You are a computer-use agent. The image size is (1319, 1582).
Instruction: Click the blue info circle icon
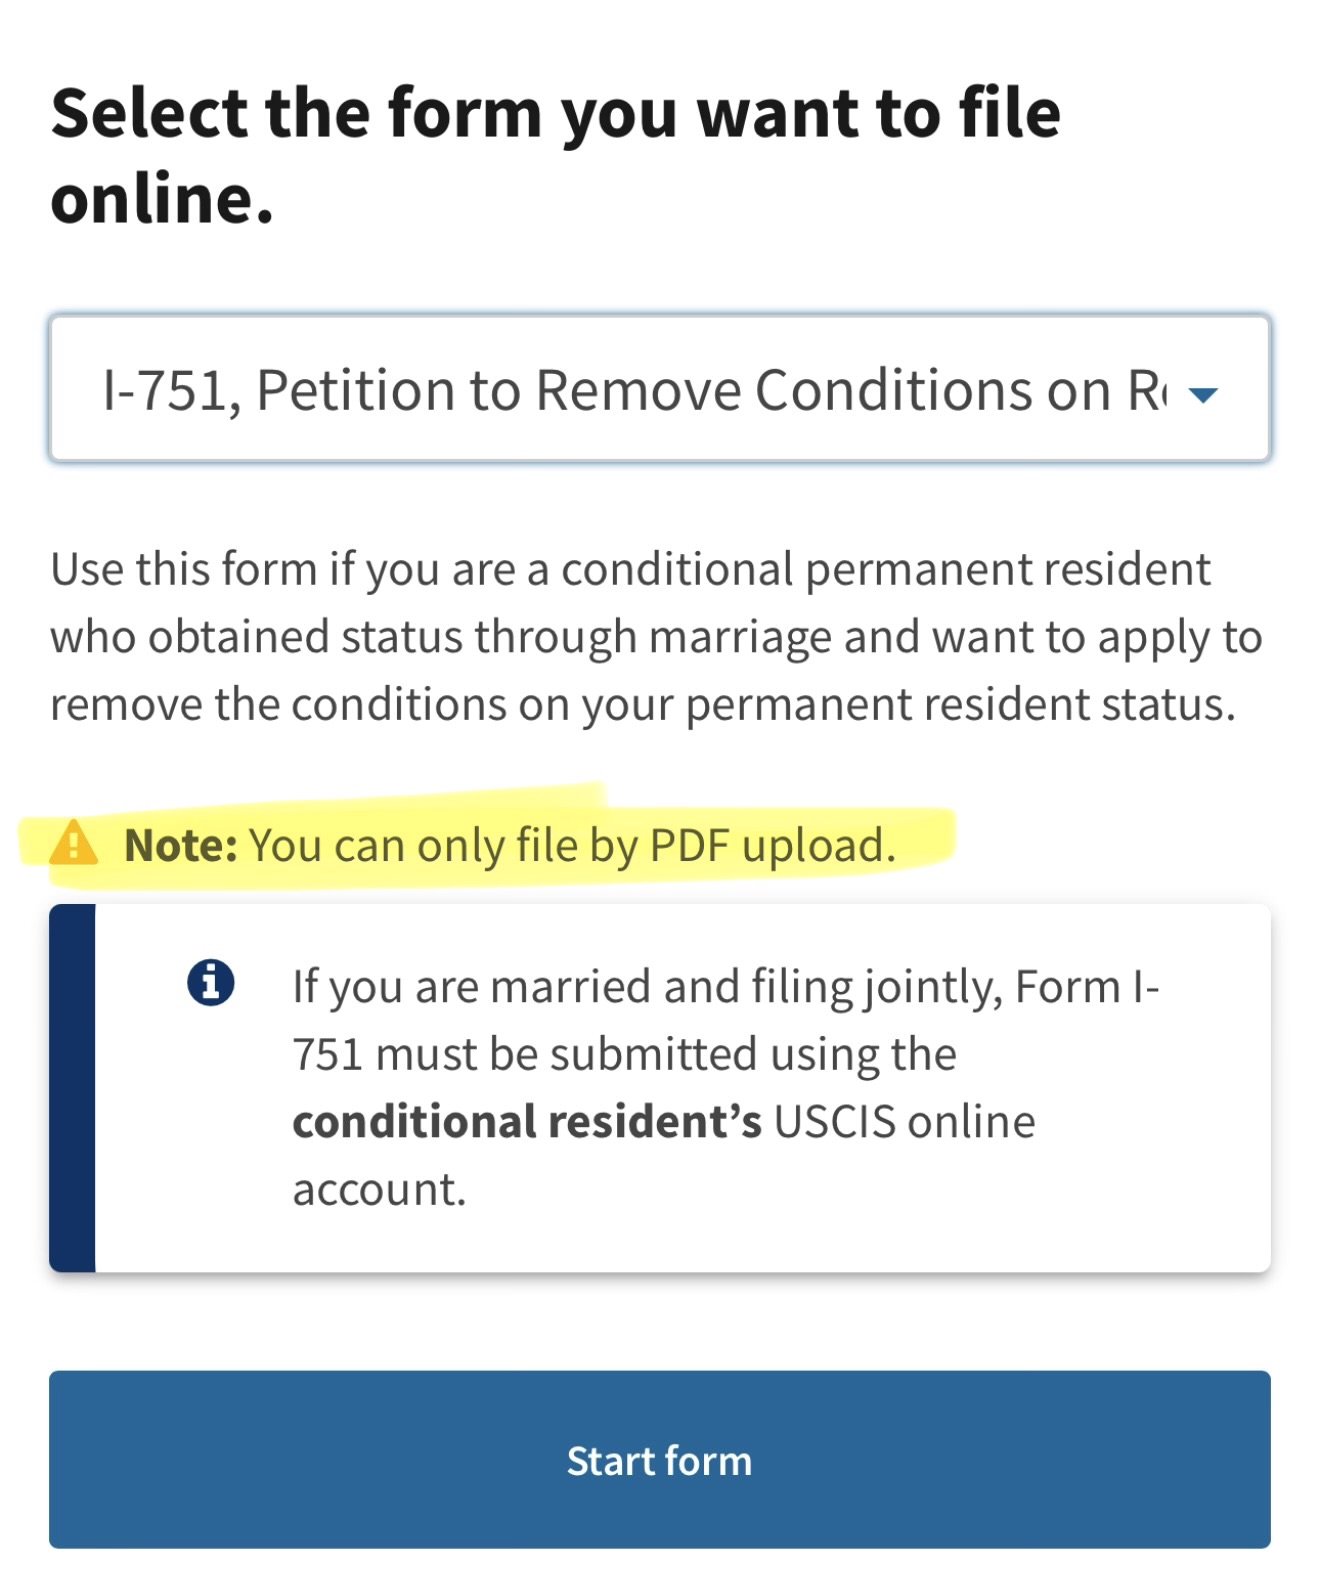pyautogui.click(x=210, y=982)
